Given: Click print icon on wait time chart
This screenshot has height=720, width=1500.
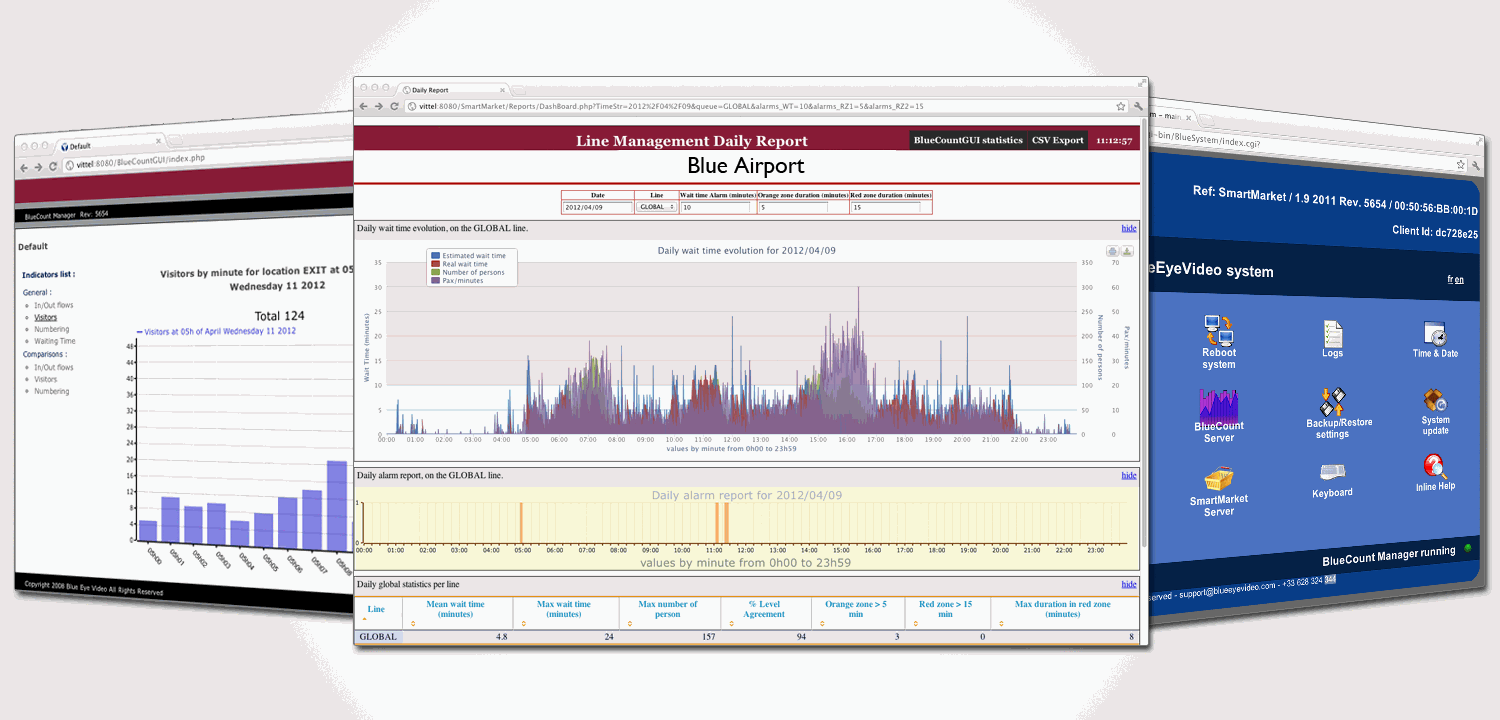Looking at the screenshot, I should pos(1112,251).
